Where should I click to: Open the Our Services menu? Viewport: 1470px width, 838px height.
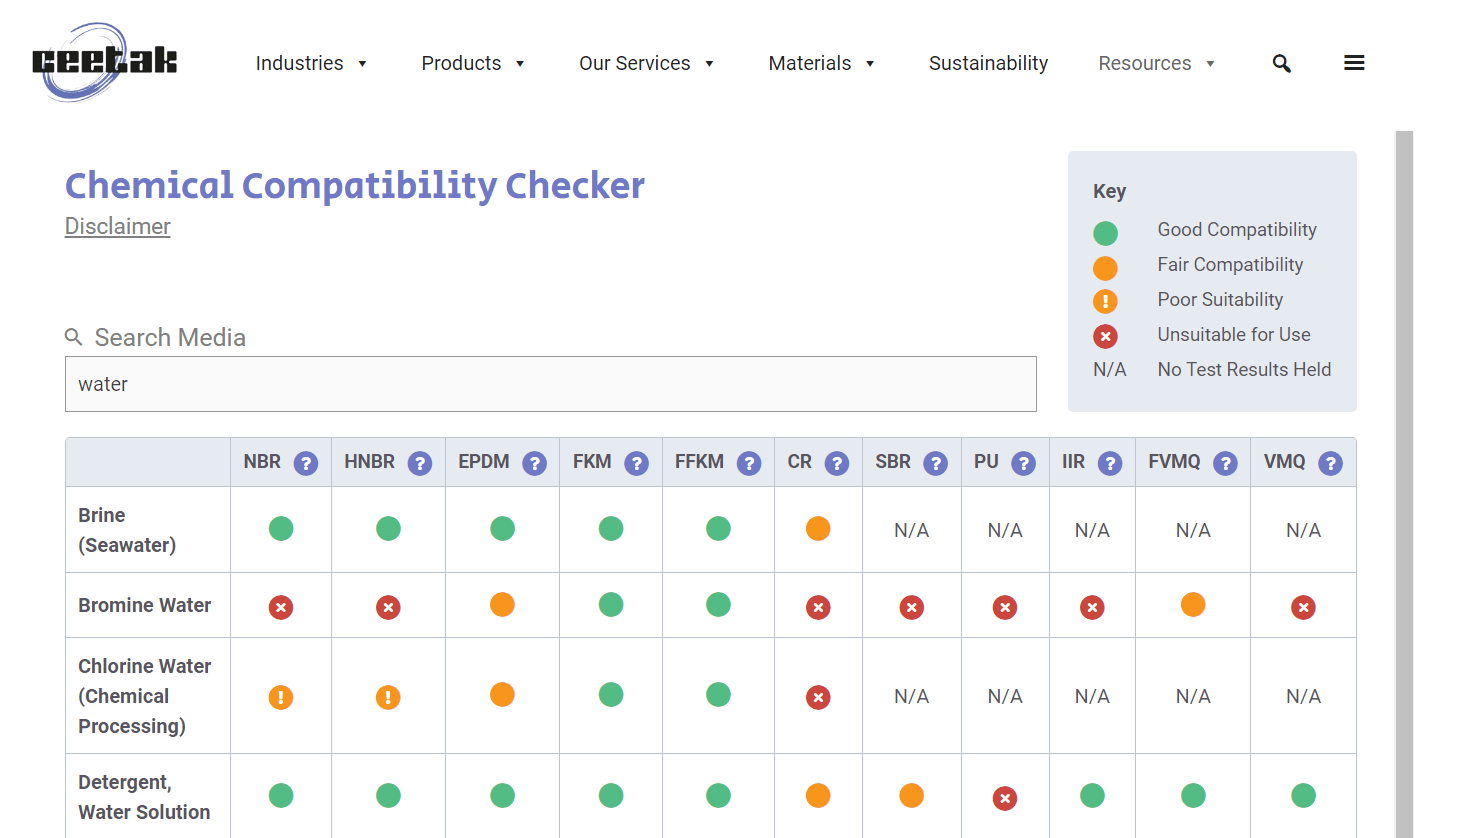646,63
